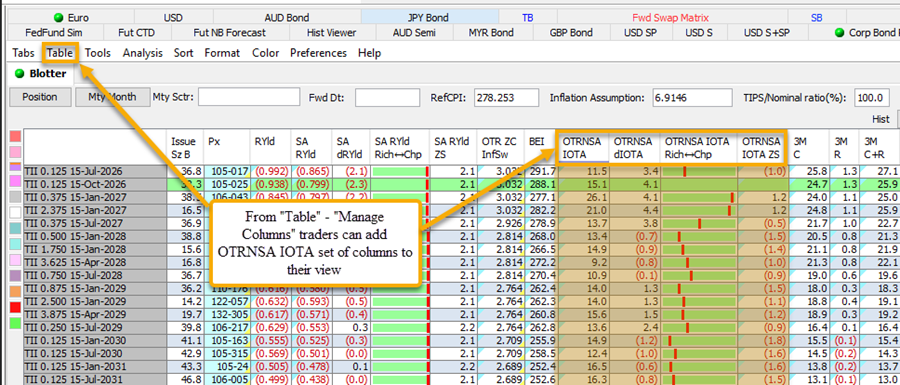Image resolution: width=900 pixels, height=385 pixels.
Task: Switch to the USD S tab
Action: coord(699,33)
